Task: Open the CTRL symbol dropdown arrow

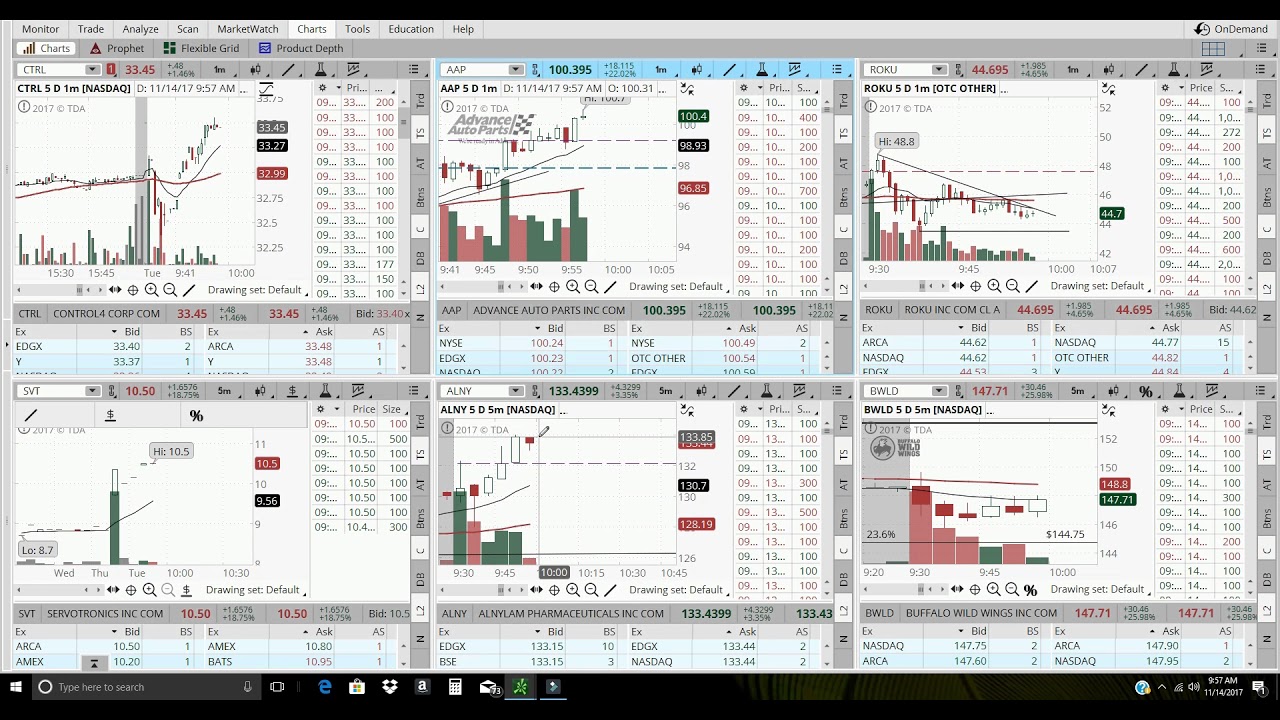Action: 92,69
